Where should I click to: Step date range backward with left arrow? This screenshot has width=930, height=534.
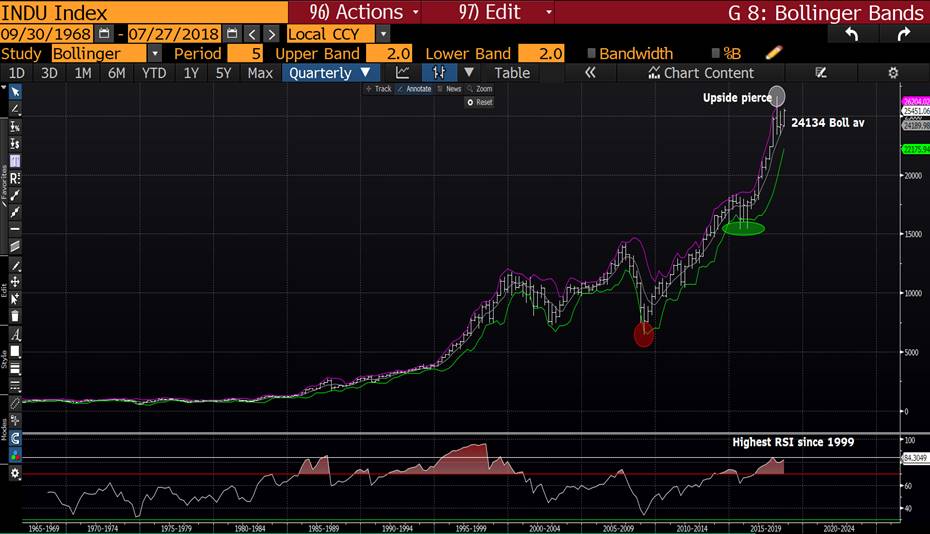[252, 34]
